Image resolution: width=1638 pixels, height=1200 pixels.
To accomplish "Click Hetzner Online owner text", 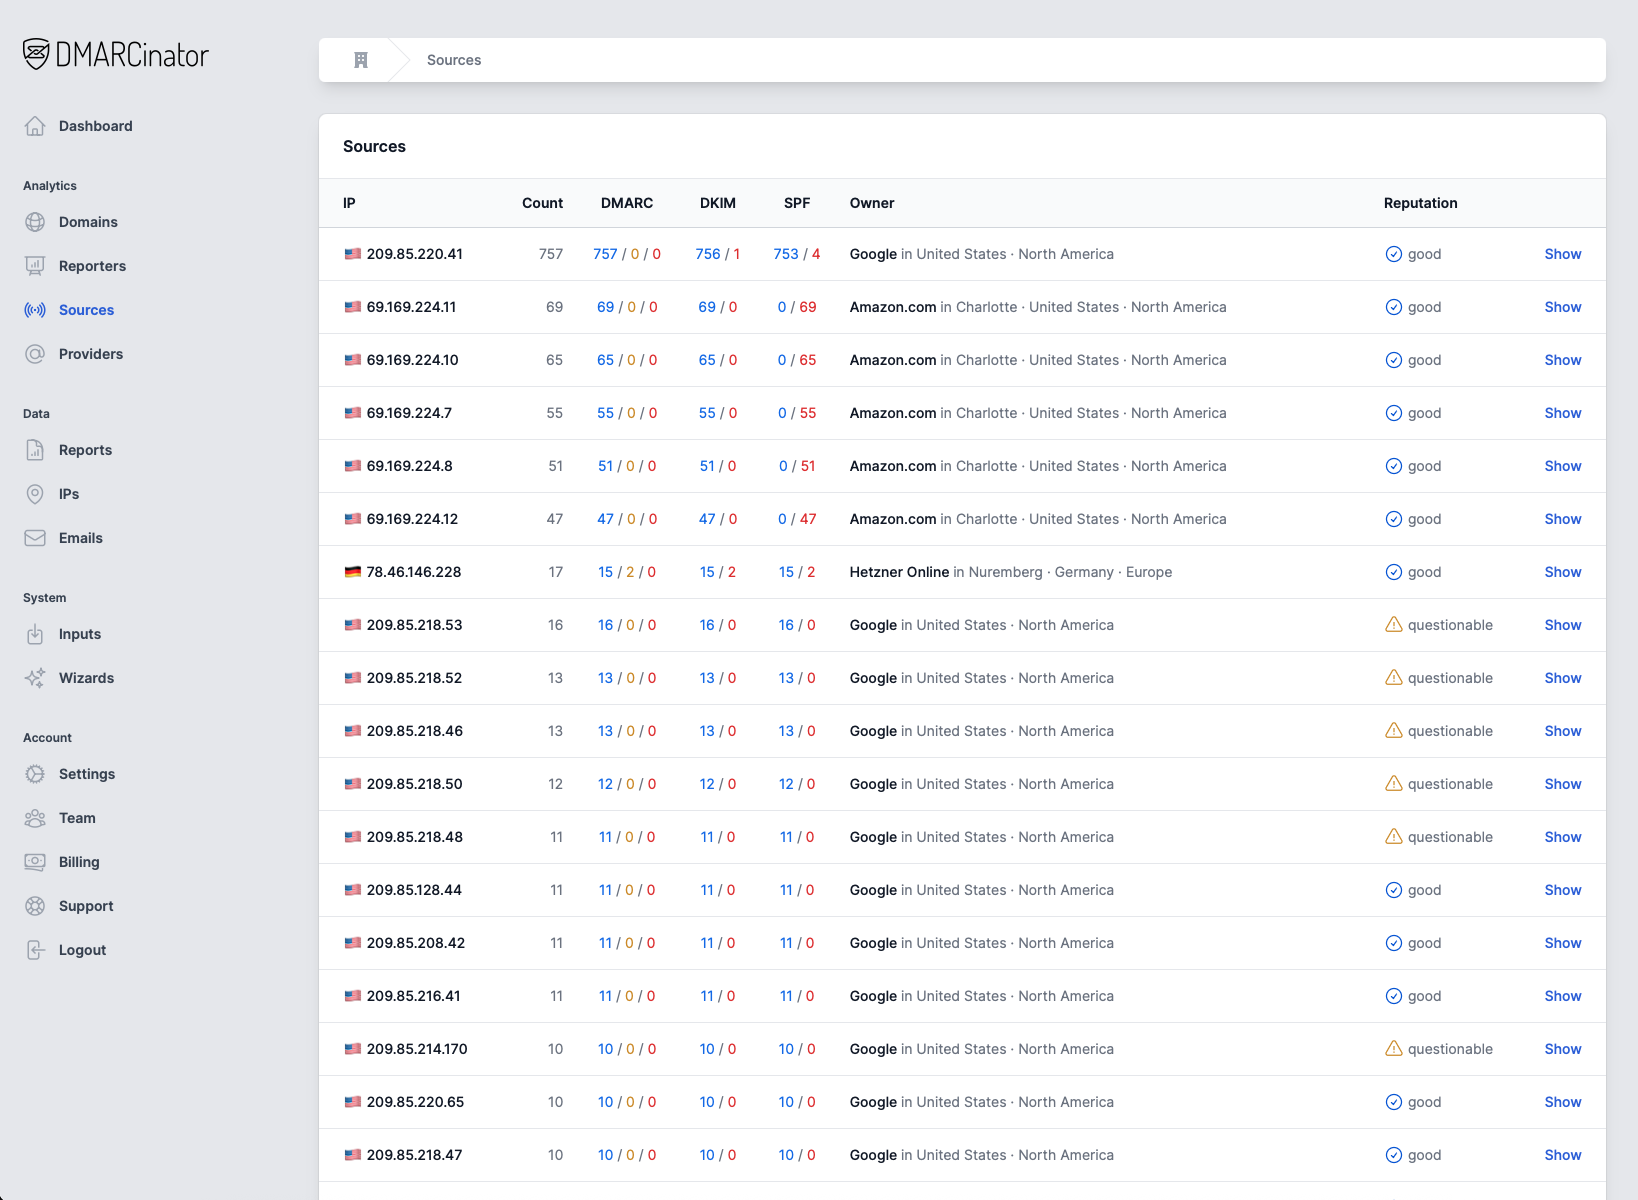I will pyautogui.click(x=899, y=572).
